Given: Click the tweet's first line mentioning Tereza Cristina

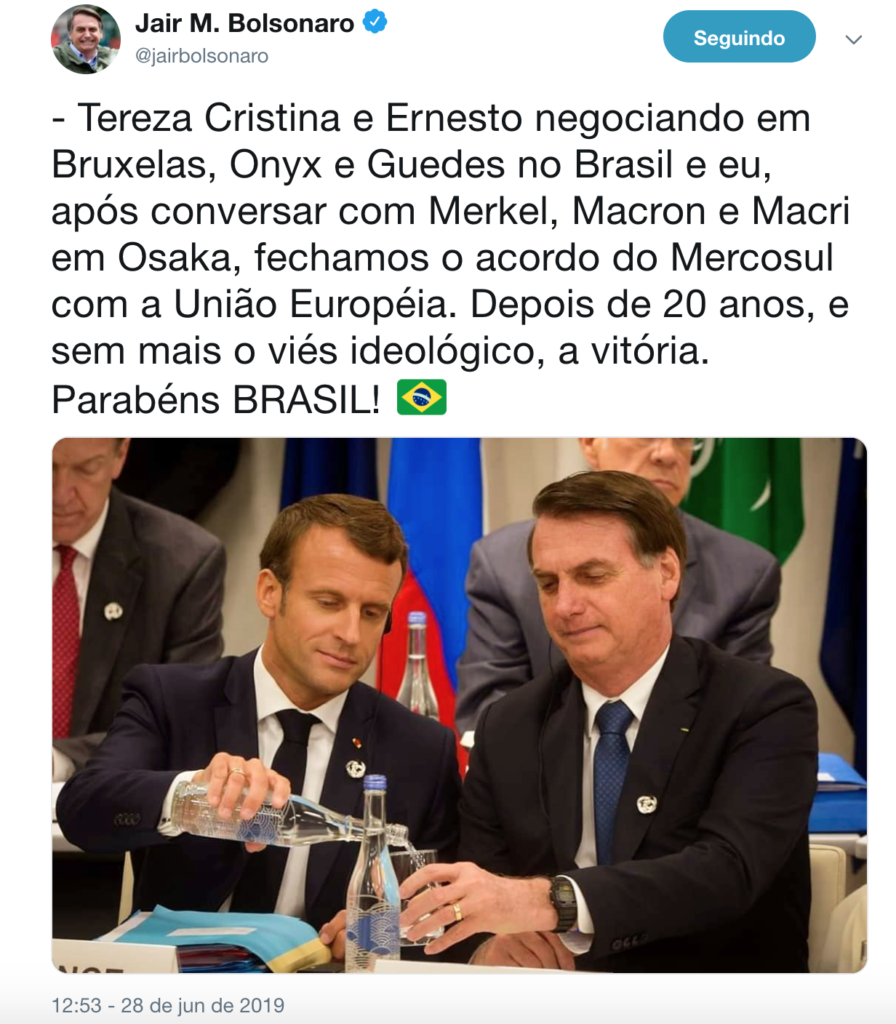Looking at the screenshot, I should pos(431,118).
